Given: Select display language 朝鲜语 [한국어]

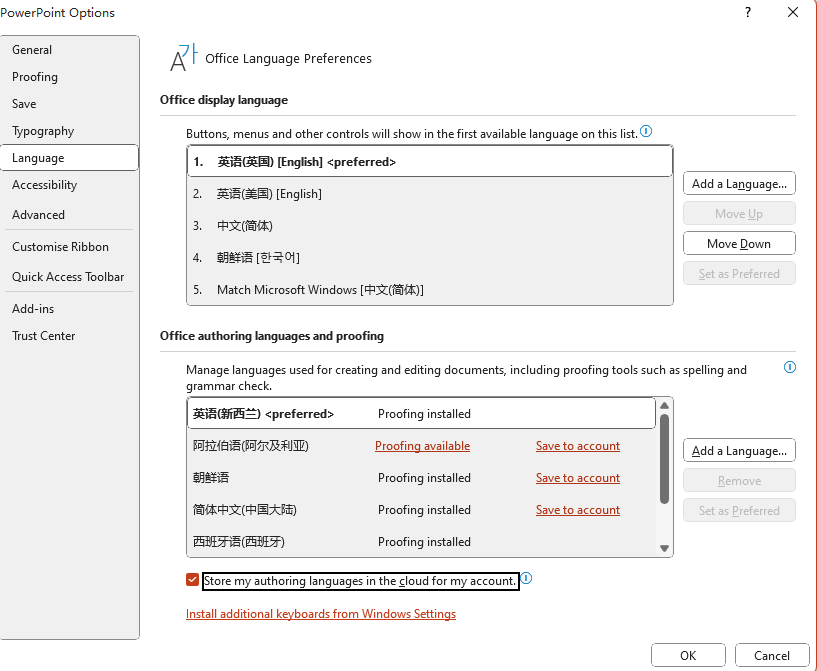Looking at the screenshot, I should 430,257.
